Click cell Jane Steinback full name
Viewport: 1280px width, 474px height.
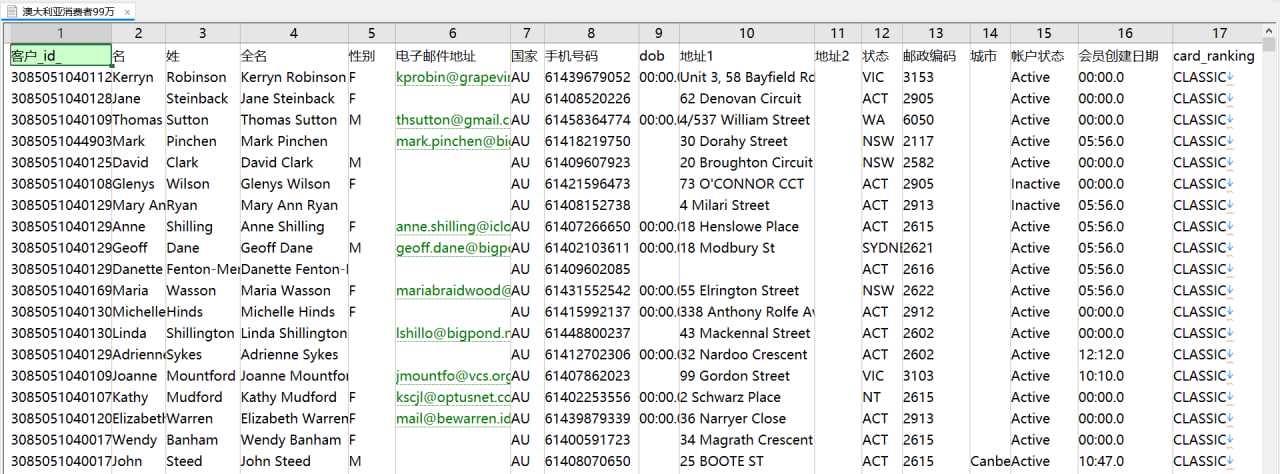293,98
